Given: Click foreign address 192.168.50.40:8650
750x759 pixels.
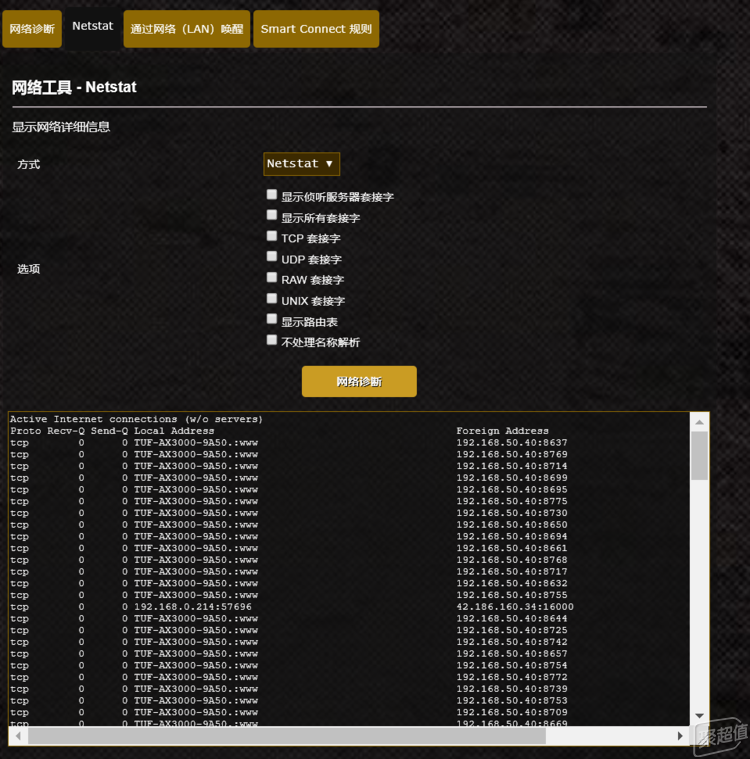Looking at the screenshot, I should [512, 525].
